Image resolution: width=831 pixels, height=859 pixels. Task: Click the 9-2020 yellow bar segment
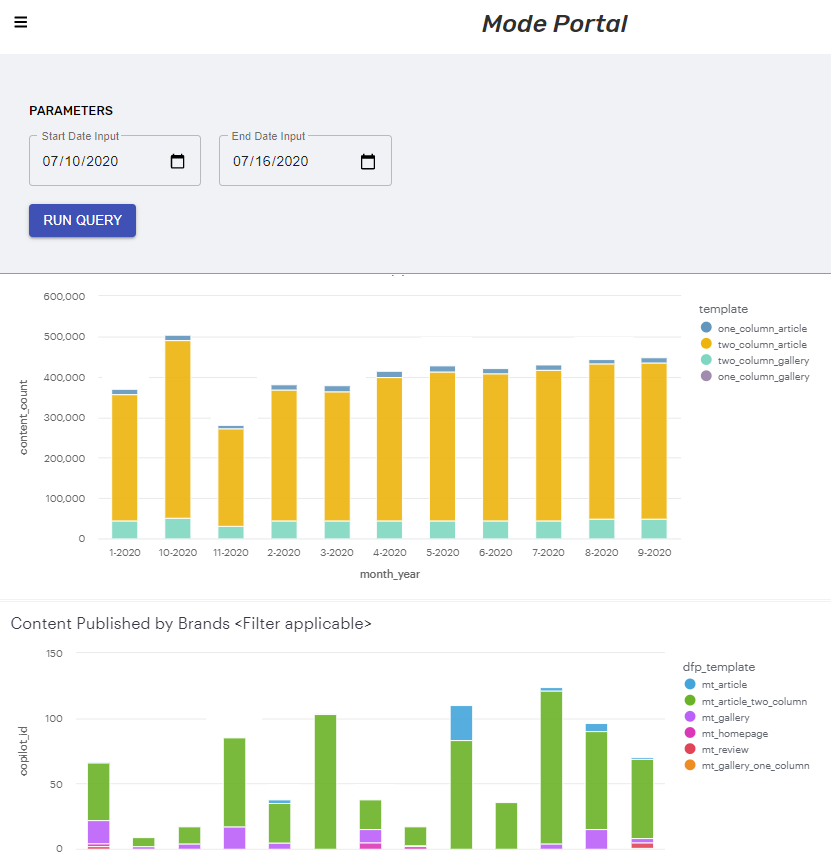654,440
